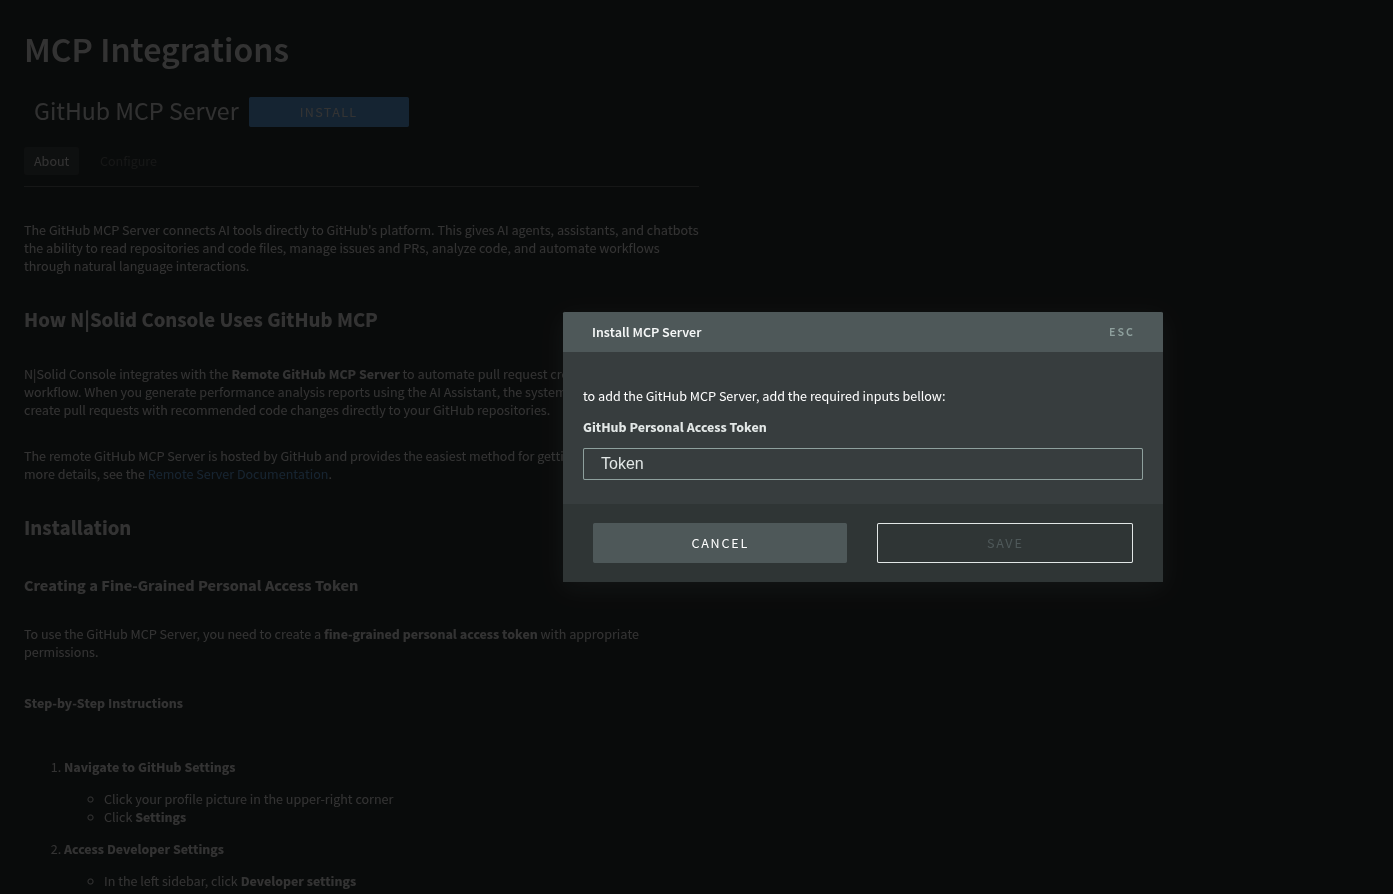Focus the Token text box to type
This screenshot has height=894, width=1393.
[862, 463]
